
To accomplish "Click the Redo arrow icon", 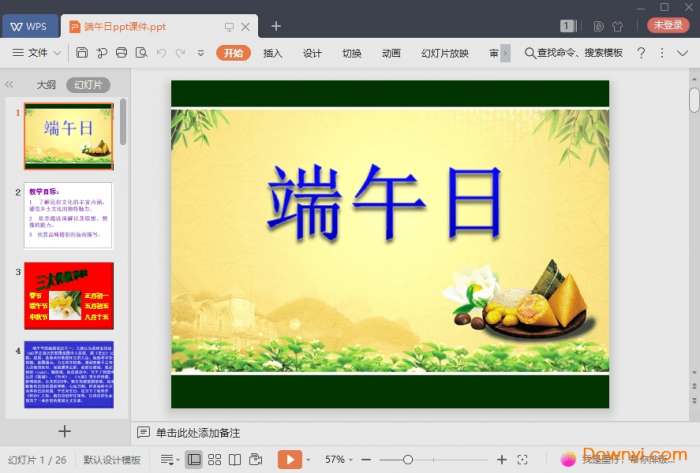I will click(x=181, y=53).
